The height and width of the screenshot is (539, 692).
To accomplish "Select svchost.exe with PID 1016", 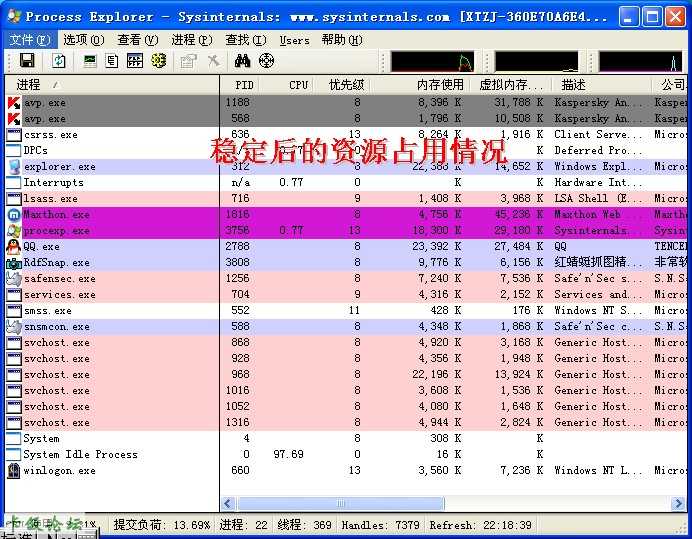I will point(346,391).
